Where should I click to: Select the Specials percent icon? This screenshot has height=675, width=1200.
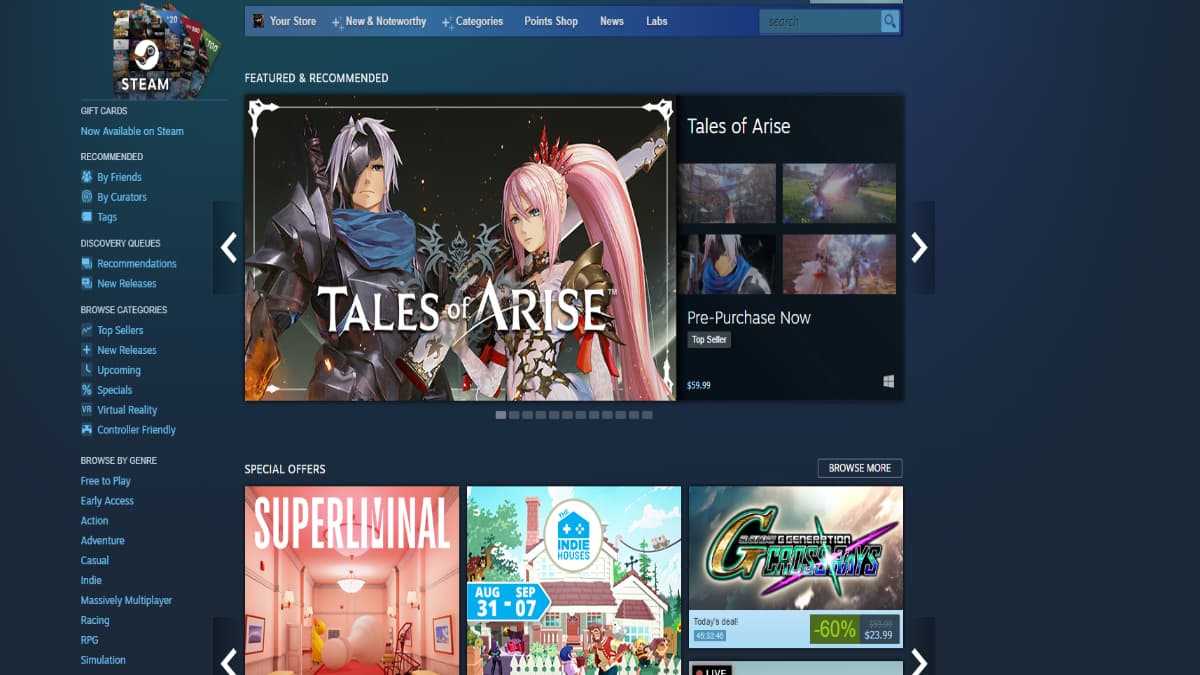88,390
